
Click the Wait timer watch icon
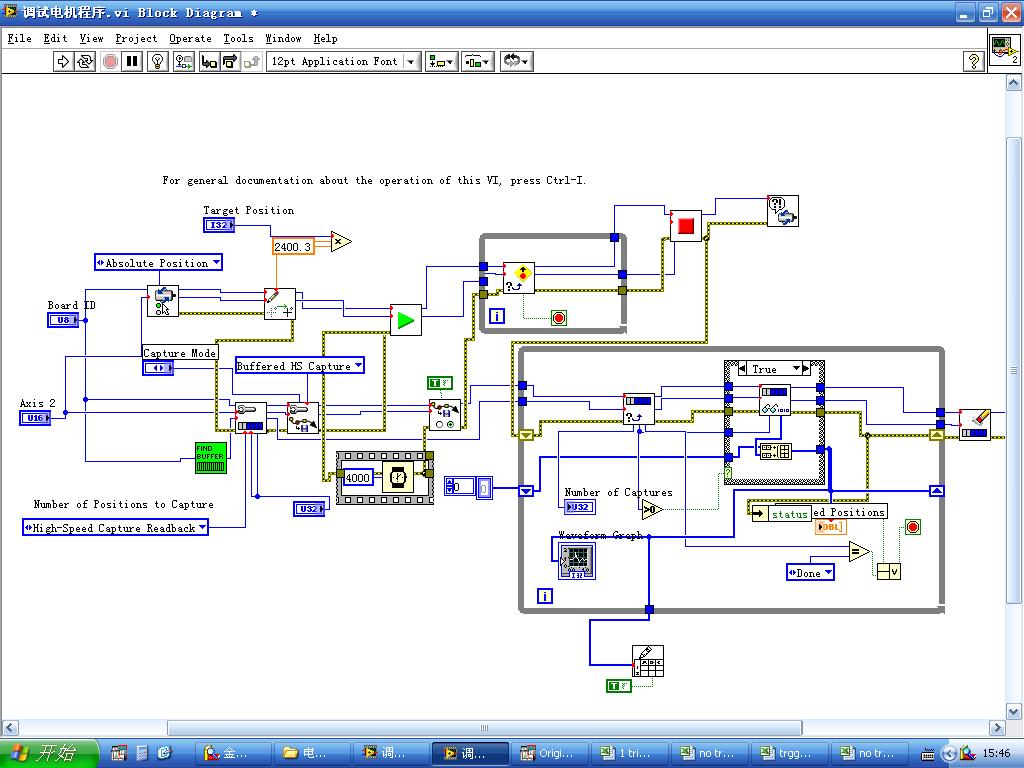click(399, 478)
